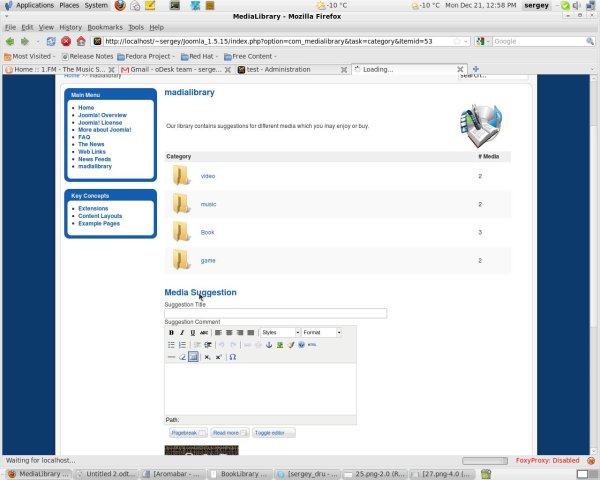Image resolution: width=600 pixels, height=480 pixels.
Task: Click inside the Suggestion Comment text area
Action: click(x=260, y=389)
